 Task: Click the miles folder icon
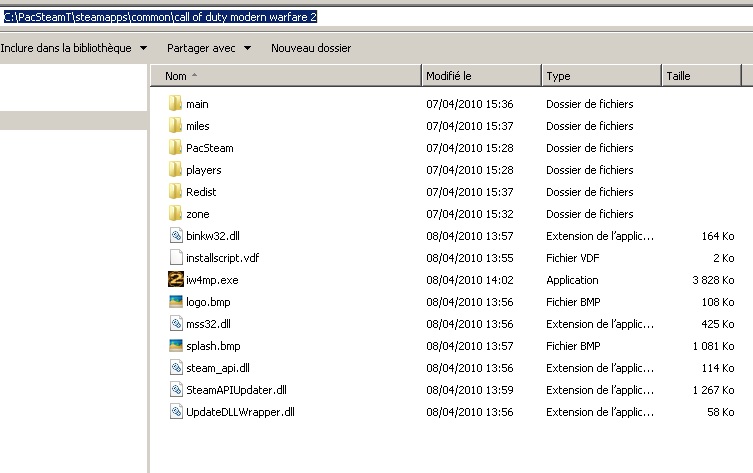click(x=175, y=126)
